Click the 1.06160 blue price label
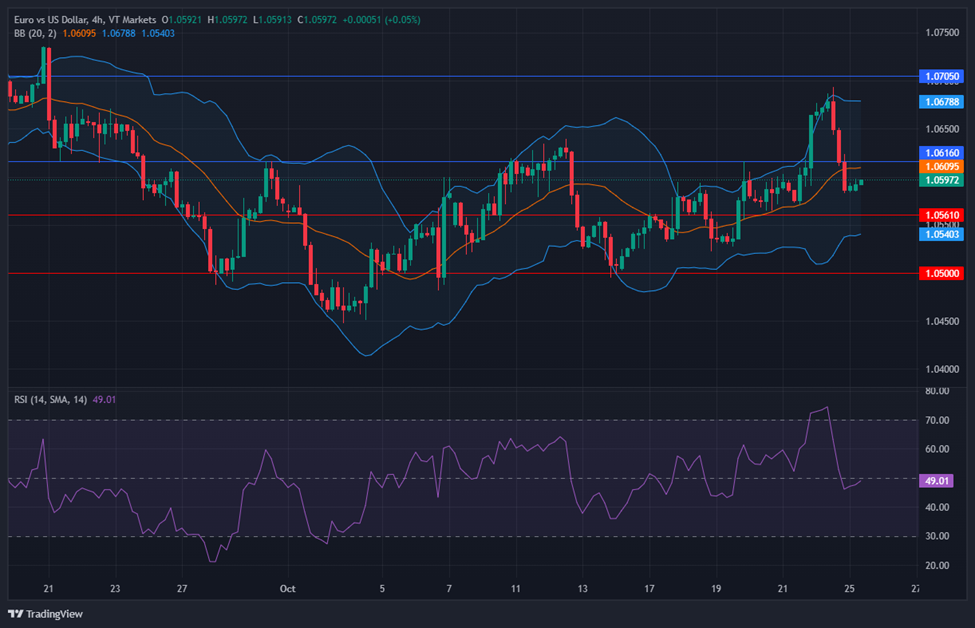 (942, 152)
